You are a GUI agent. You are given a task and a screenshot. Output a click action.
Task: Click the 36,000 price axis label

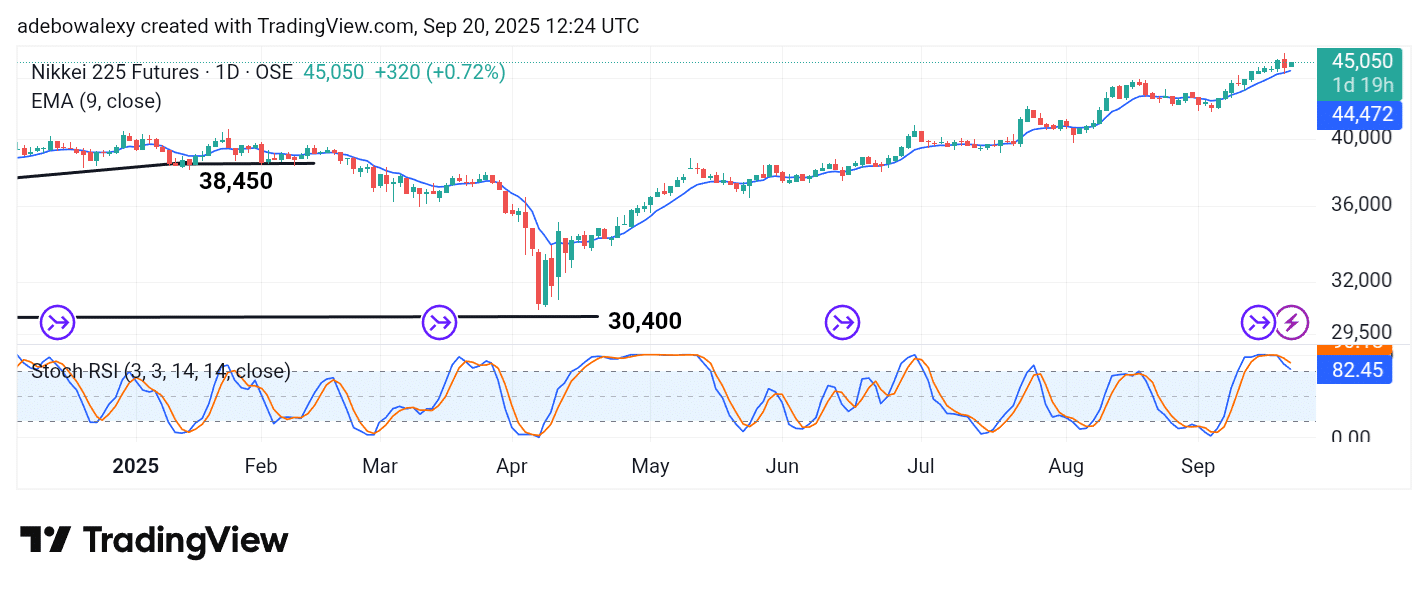1361,204
